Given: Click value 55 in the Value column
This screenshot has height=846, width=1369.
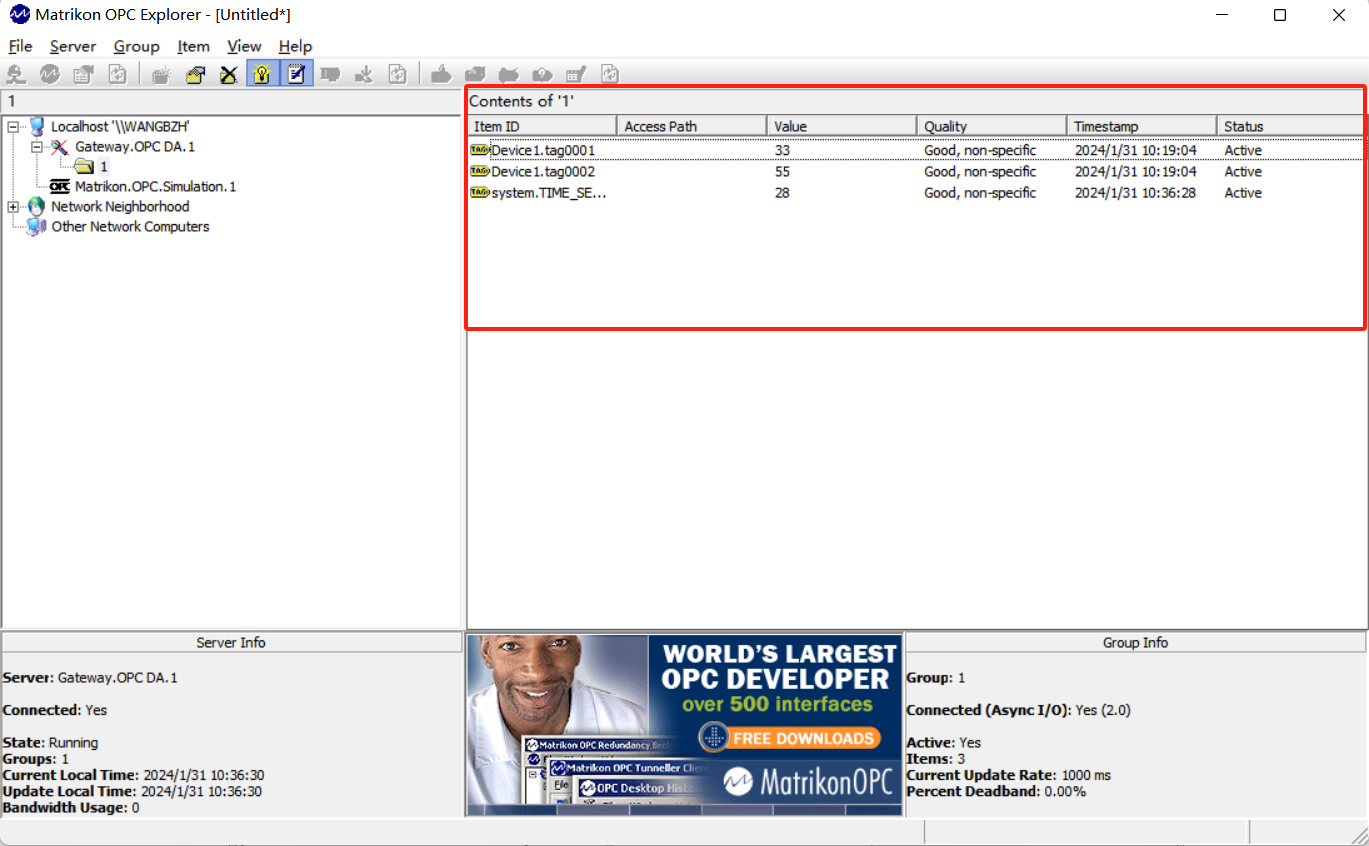Looking at the screenshot, I should pyautogui.click(x=782, y=171).
